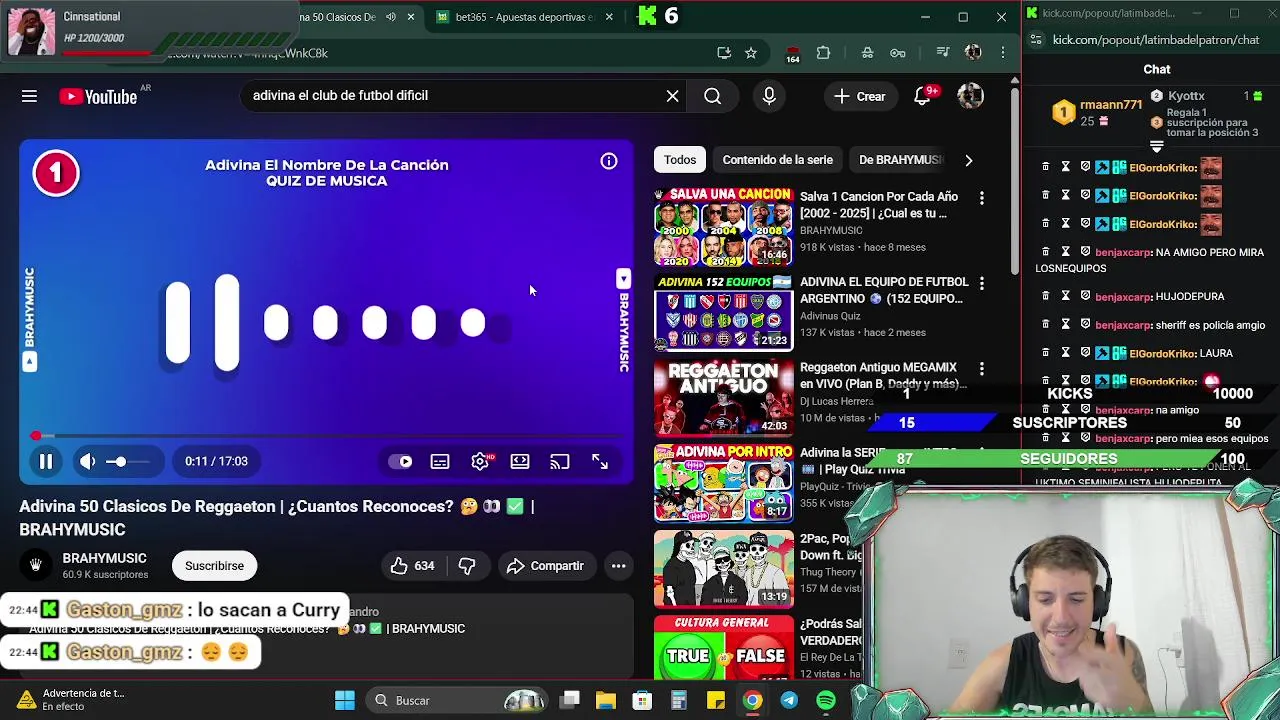The height and width of the screenshot is (720, 1280).
Task: Open YouTube notifications bell
Action: tap(922, 96)
